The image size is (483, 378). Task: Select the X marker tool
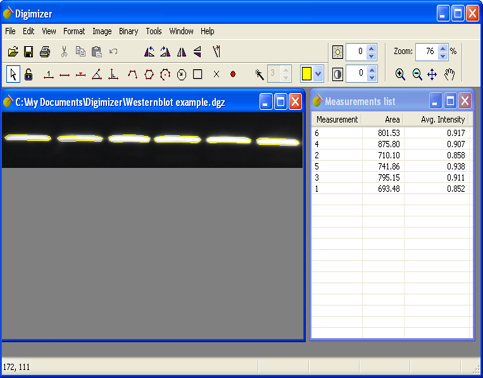(216, 74)
